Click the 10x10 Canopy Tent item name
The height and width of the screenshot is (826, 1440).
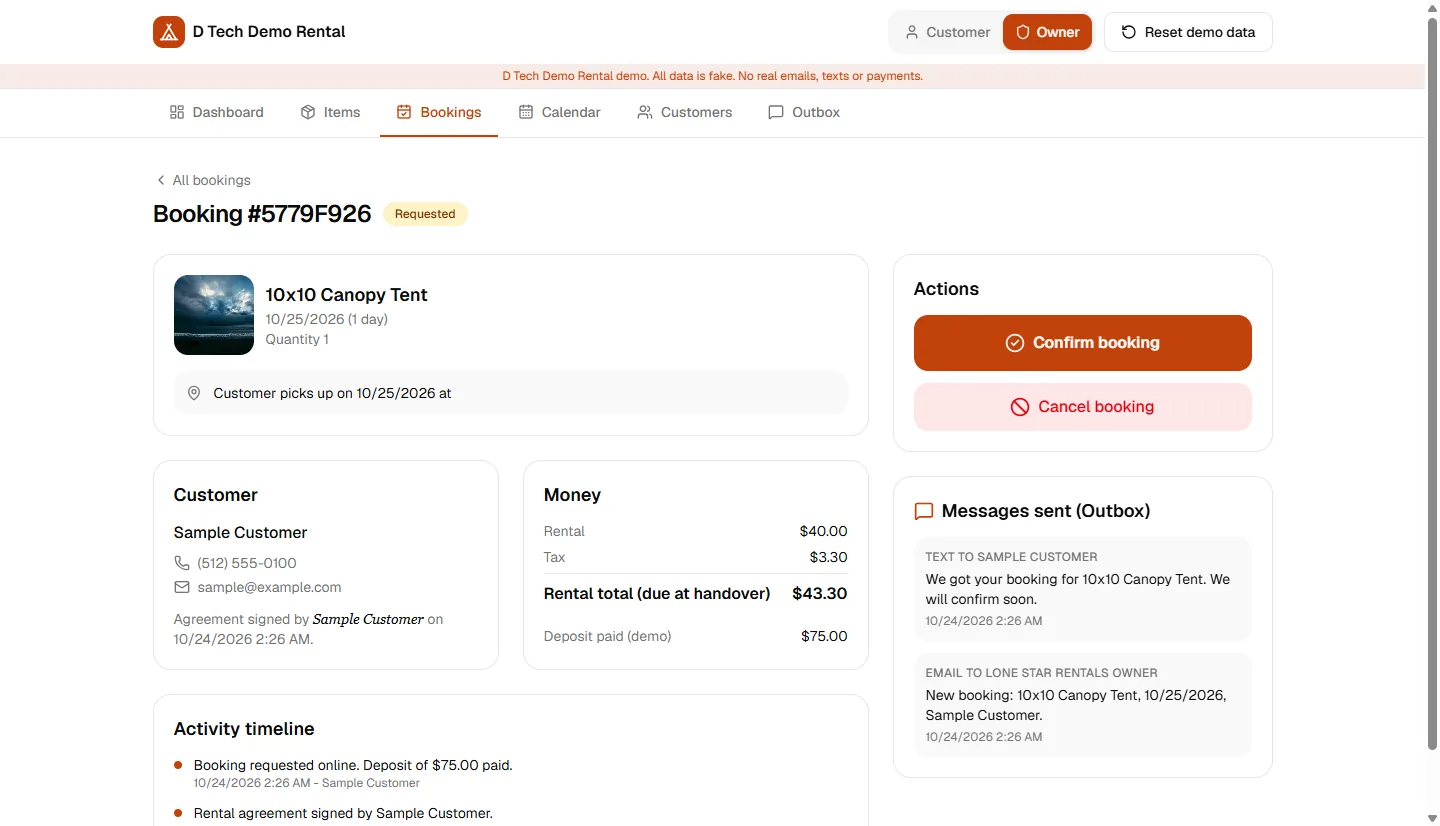point(346,295)
